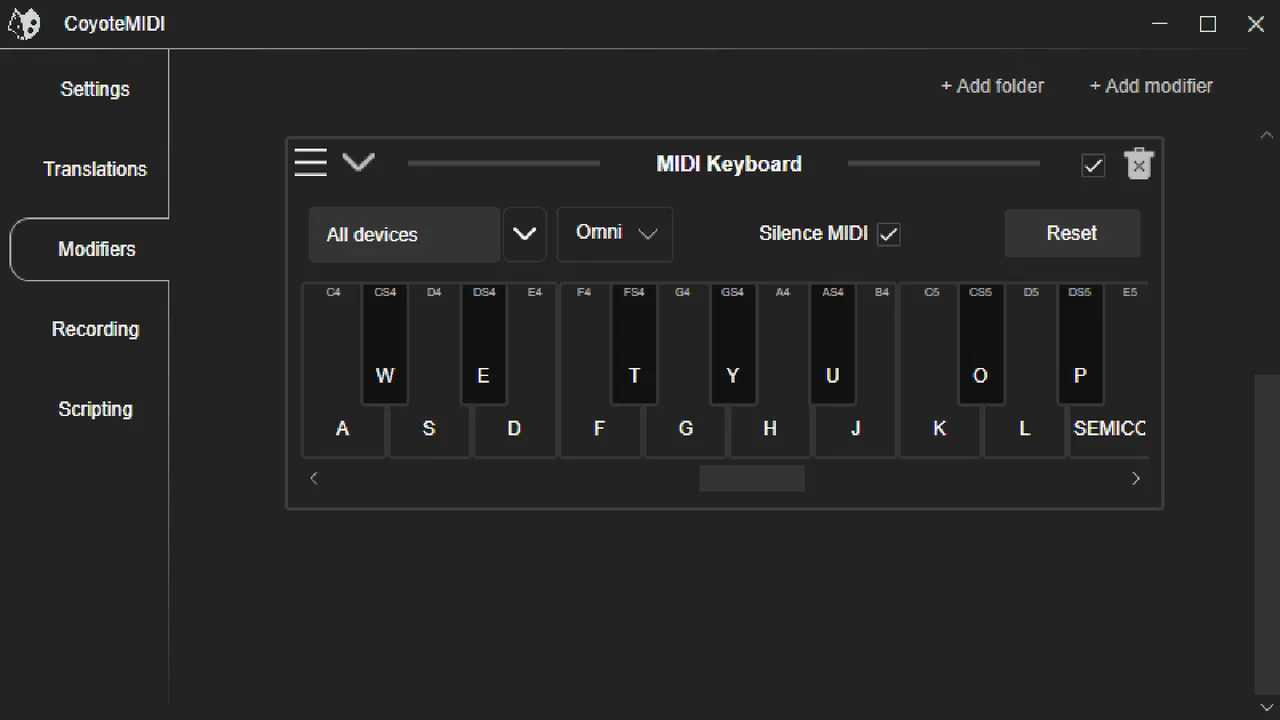Click the modifier list scroll up arrow

[1267, 135]
